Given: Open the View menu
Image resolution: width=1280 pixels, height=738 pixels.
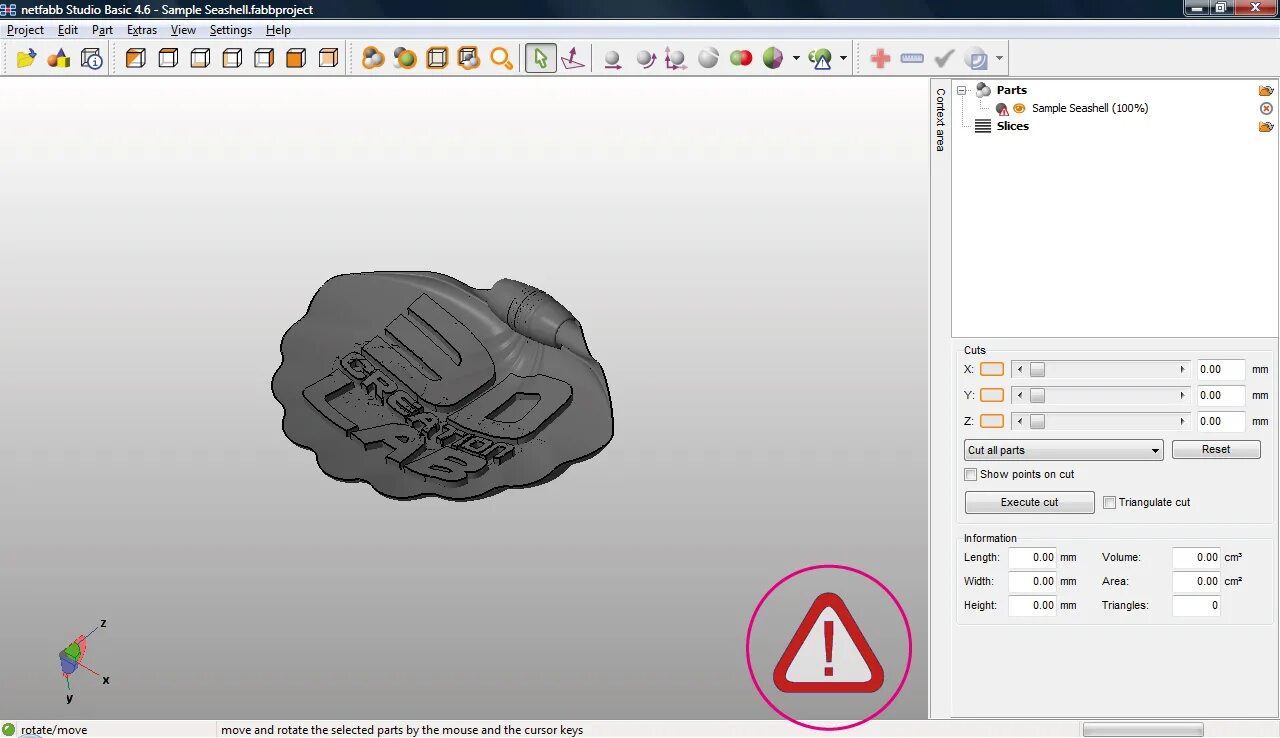Looking at the screenshot, I should tap(183, 30).
